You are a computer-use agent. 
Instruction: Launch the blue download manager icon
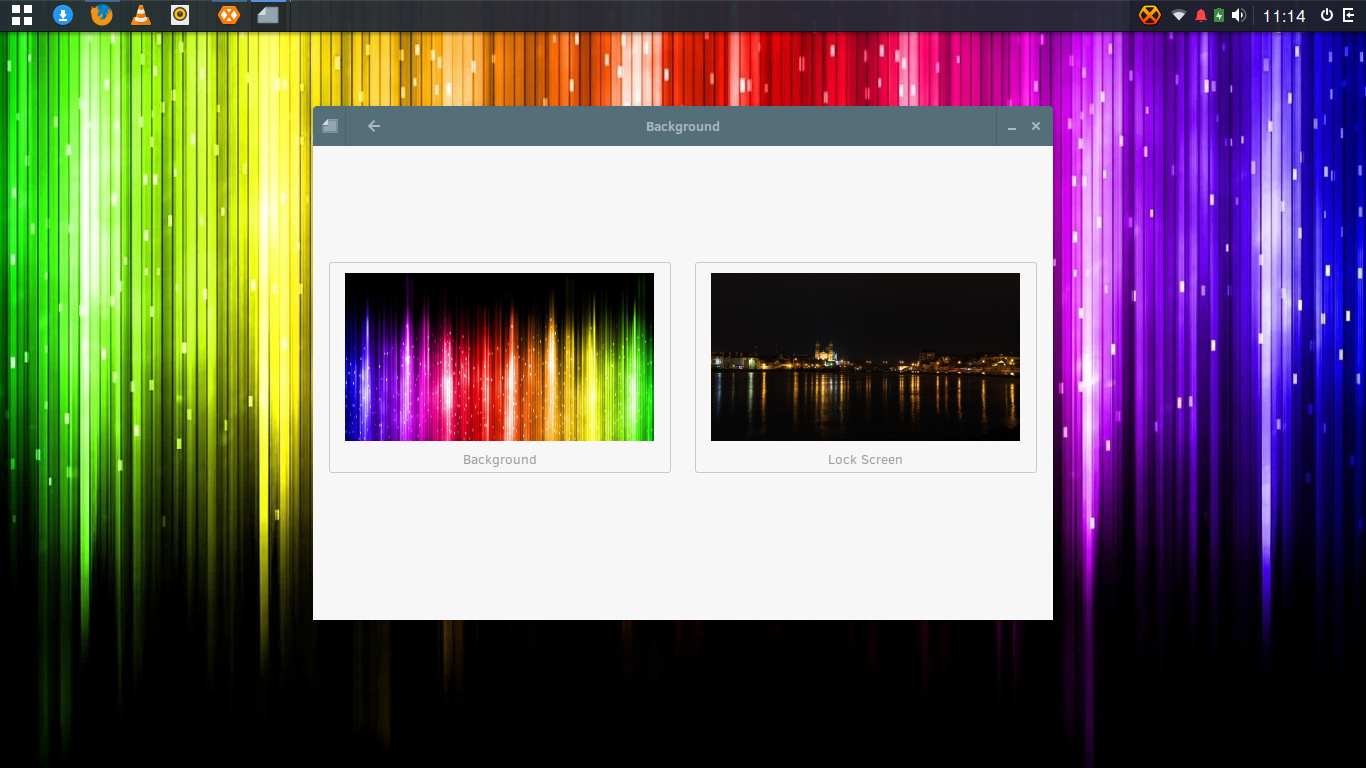pyautogui.click(x=63, y=15)
